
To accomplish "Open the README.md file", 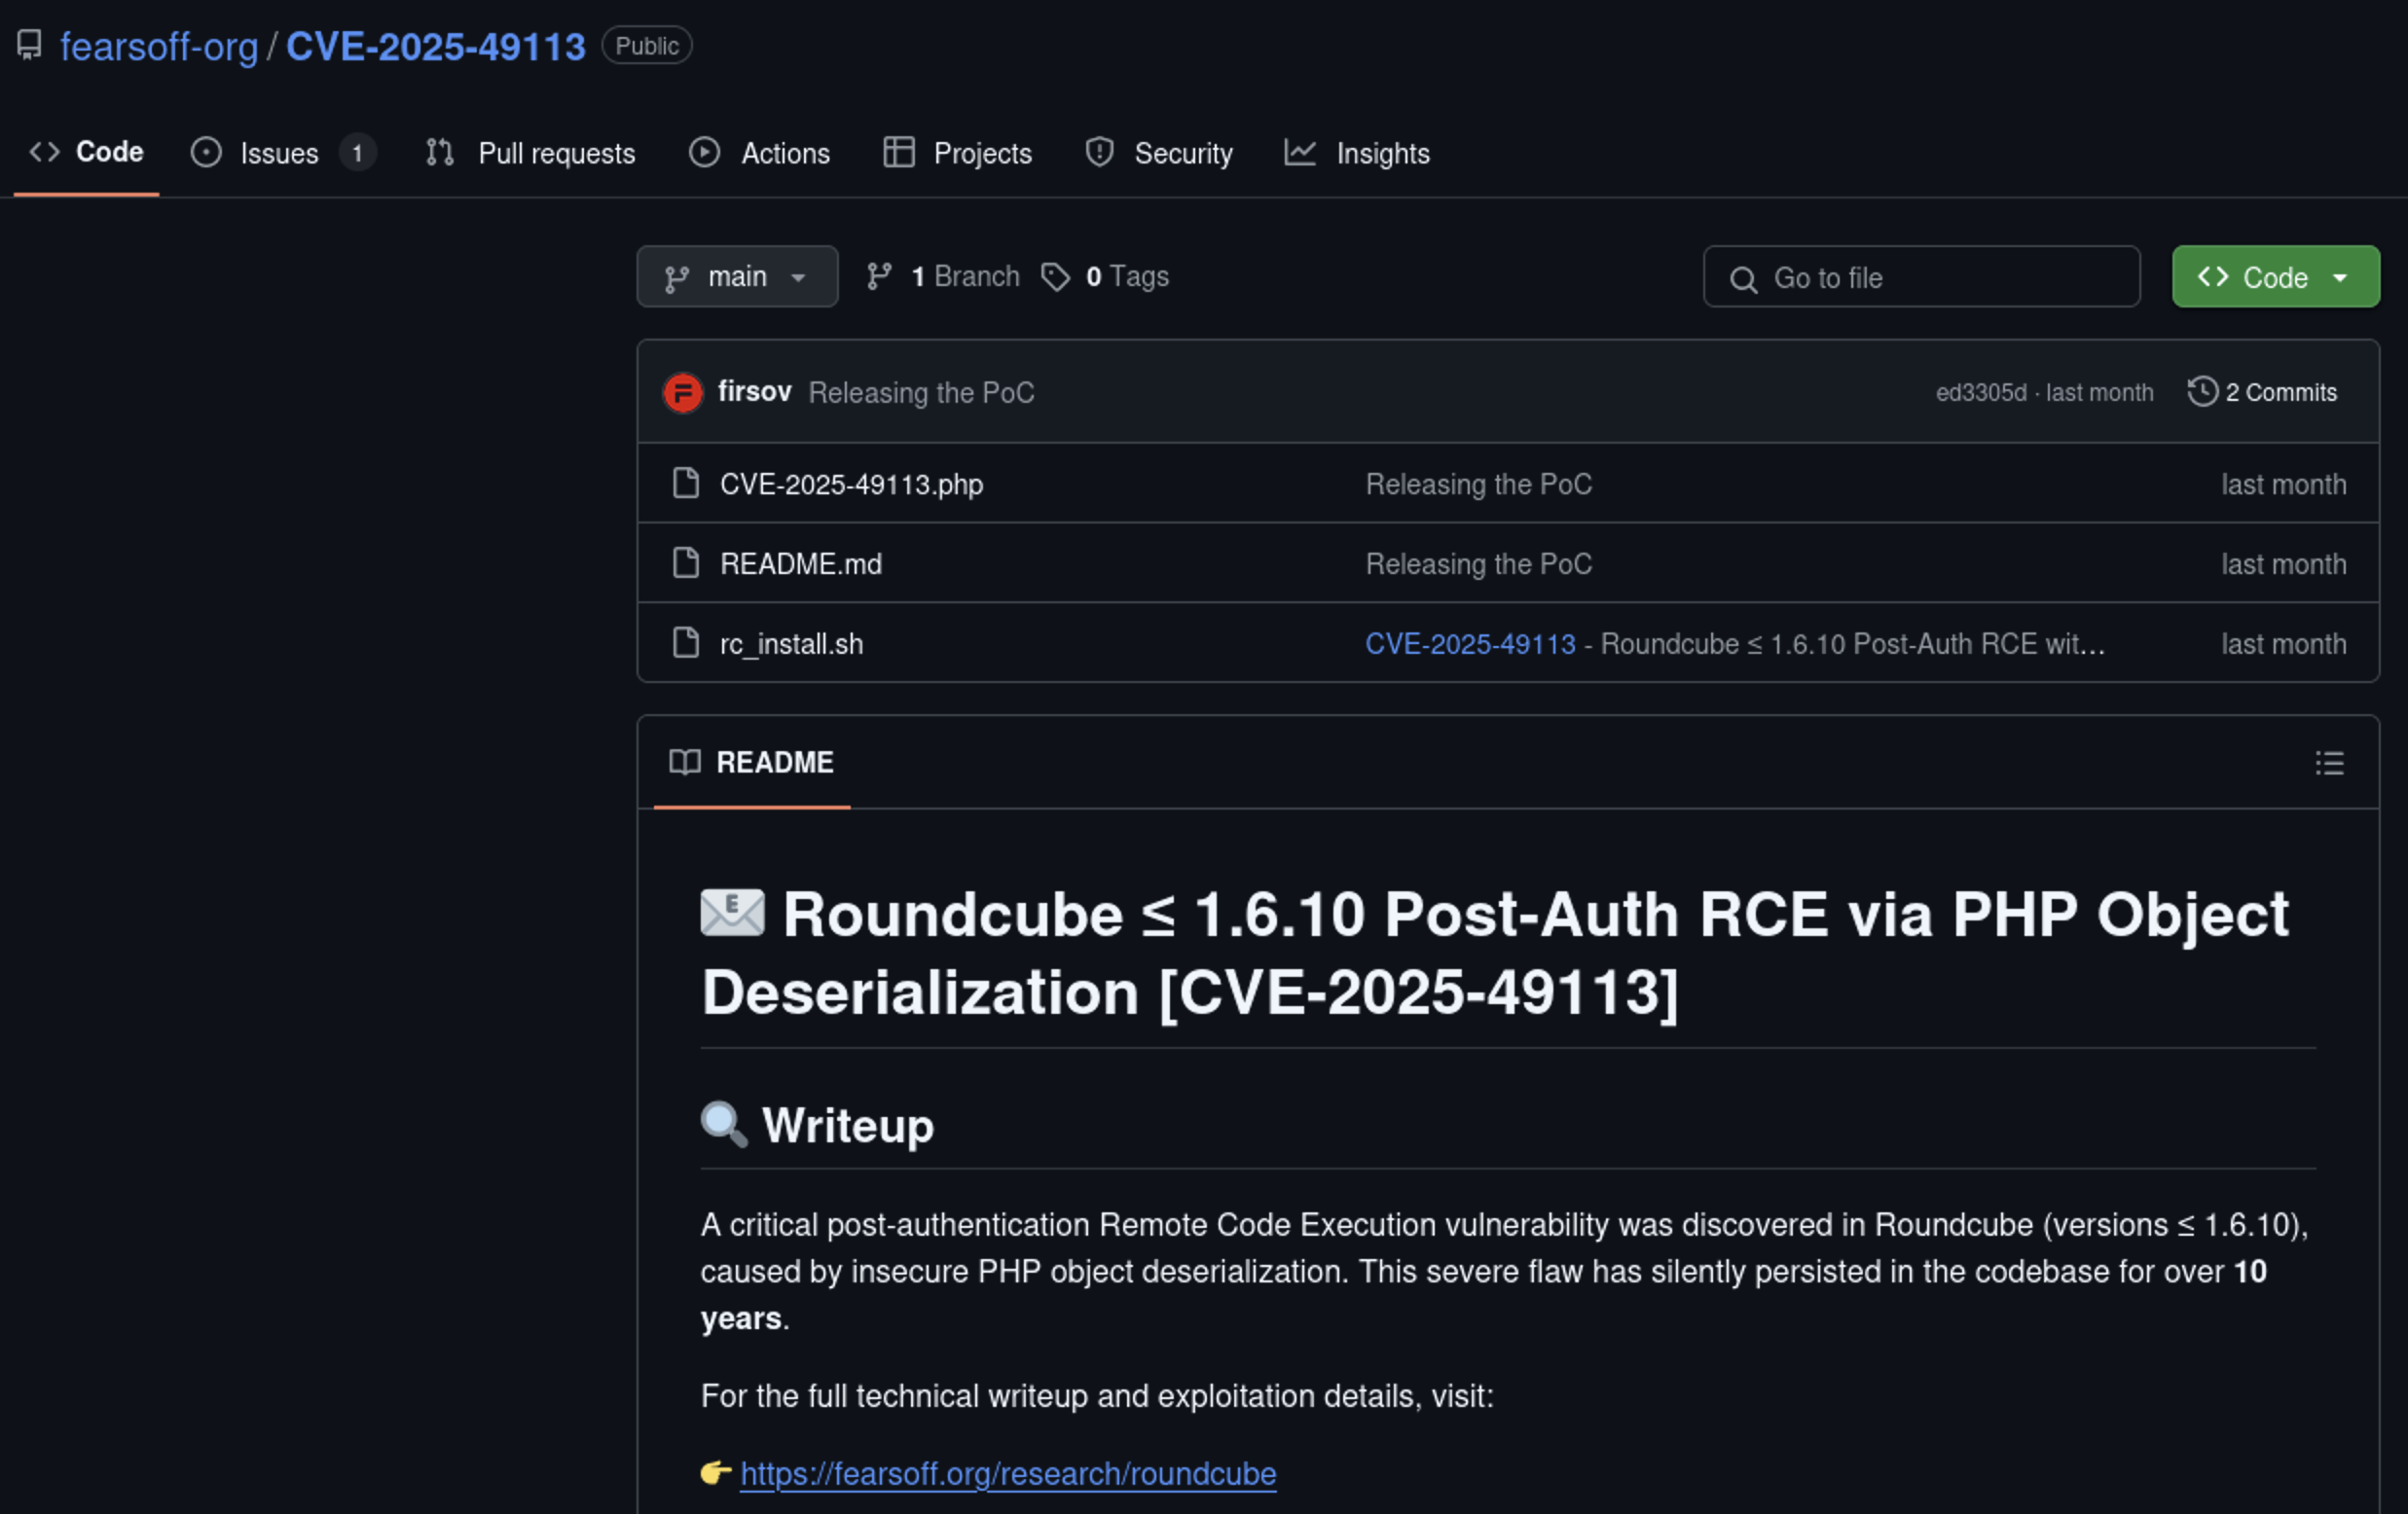I will pyautogui.click(x=801, y=564).
